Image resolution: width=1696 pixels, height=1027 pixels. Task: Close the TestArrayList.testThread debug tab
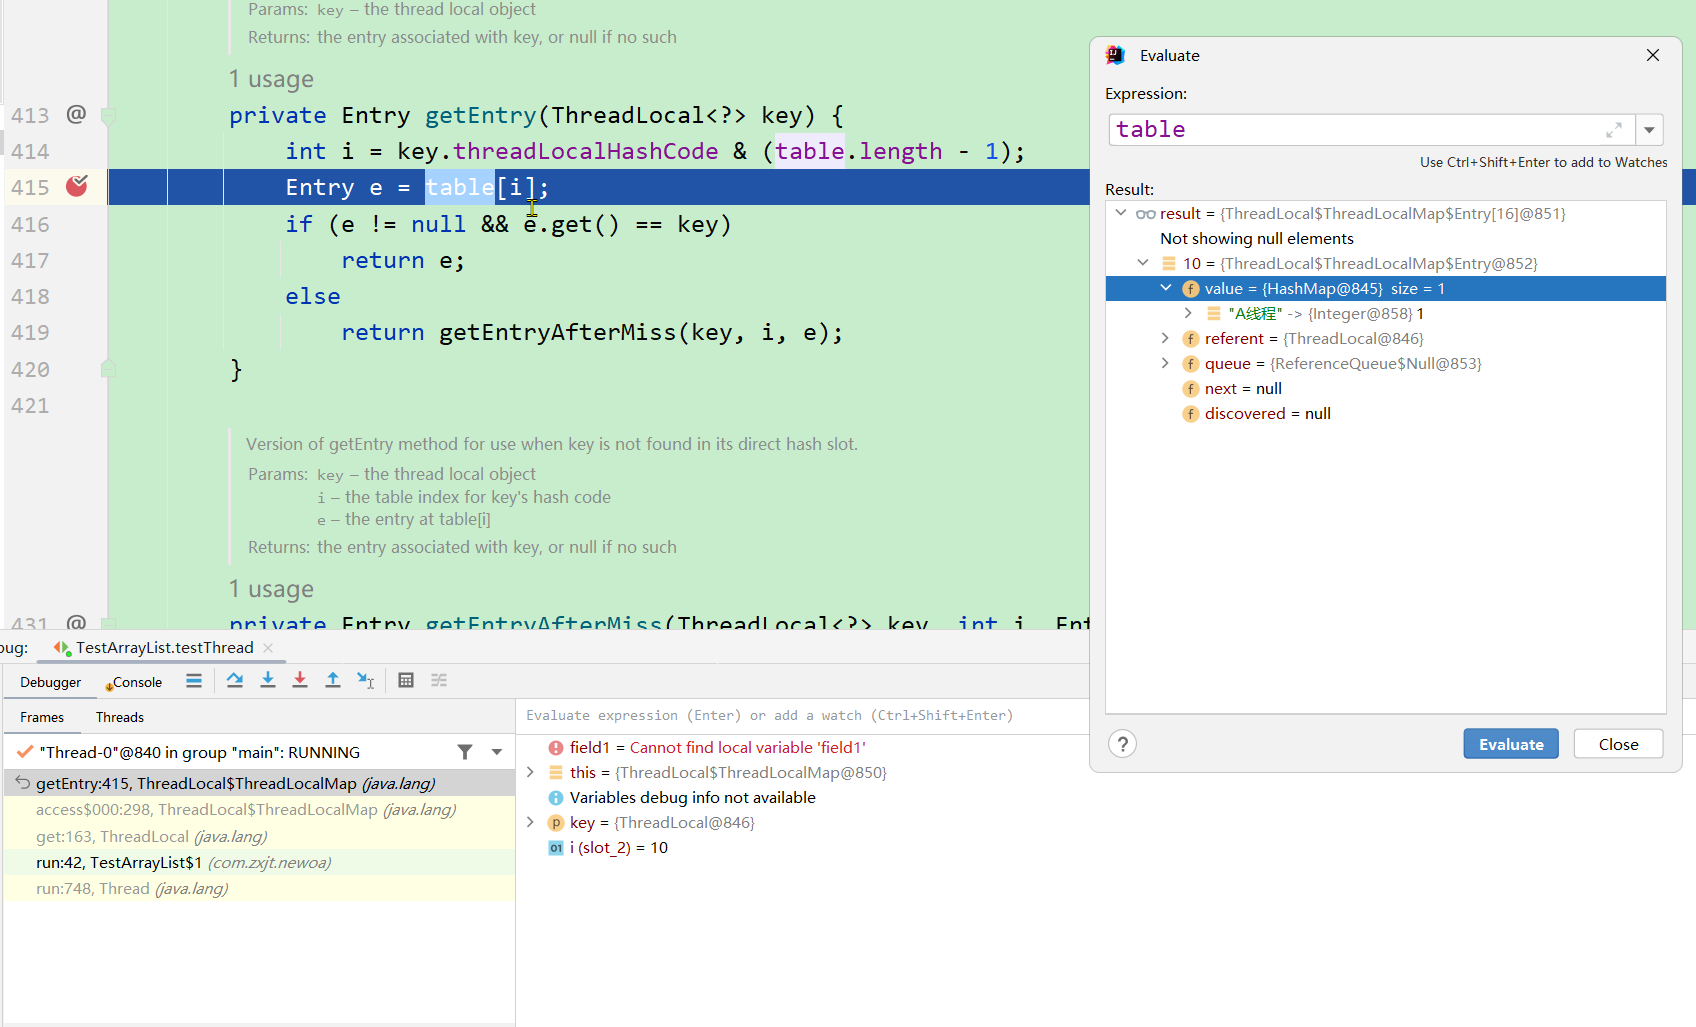click(x=268, y=648)
